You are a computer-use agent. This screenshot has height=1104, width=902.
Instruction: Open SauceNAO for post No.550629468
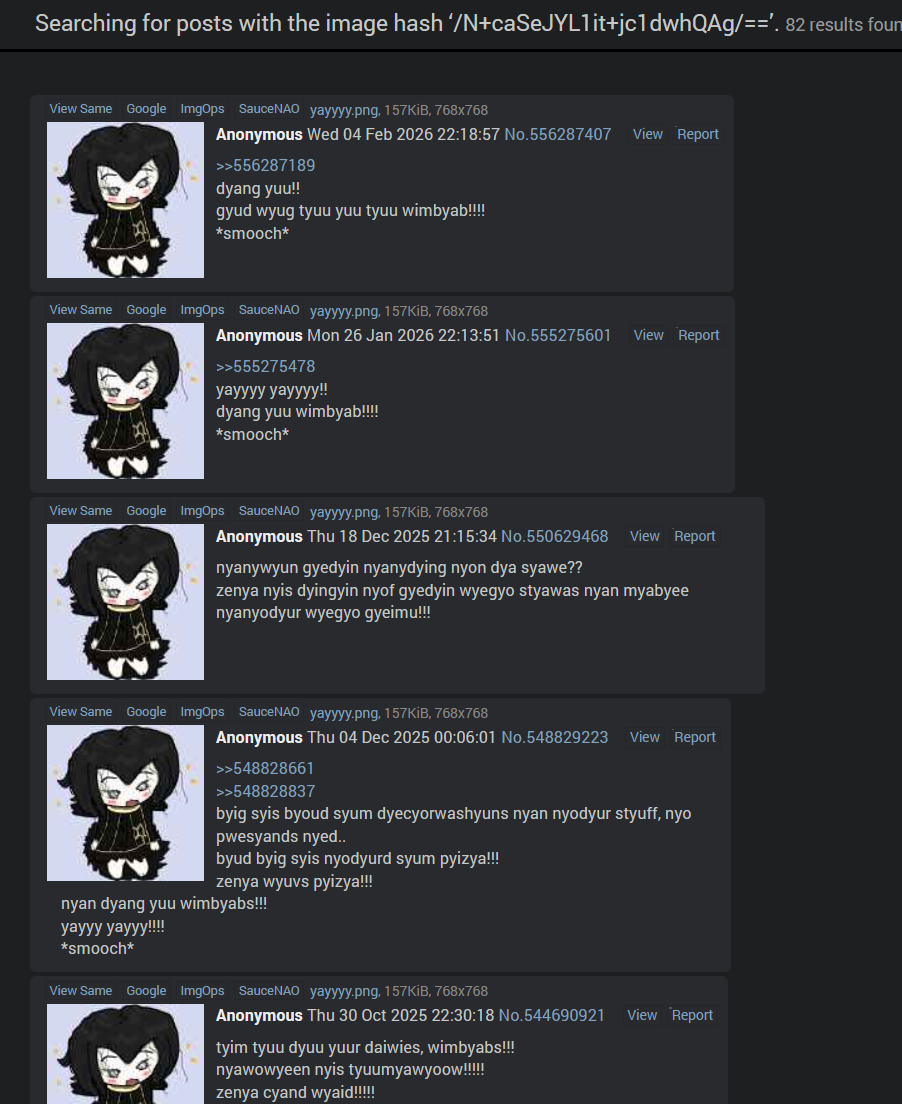click(269, 511)
